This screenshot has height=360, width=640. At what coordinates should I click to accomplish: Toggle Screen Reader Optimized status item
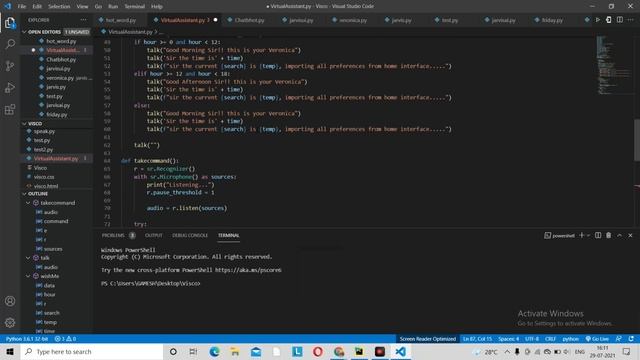point(427,339)
